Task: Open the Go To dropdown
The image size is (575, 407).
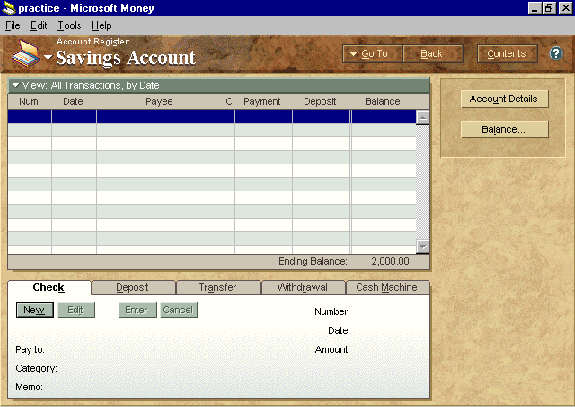Action: click(372, 54)
